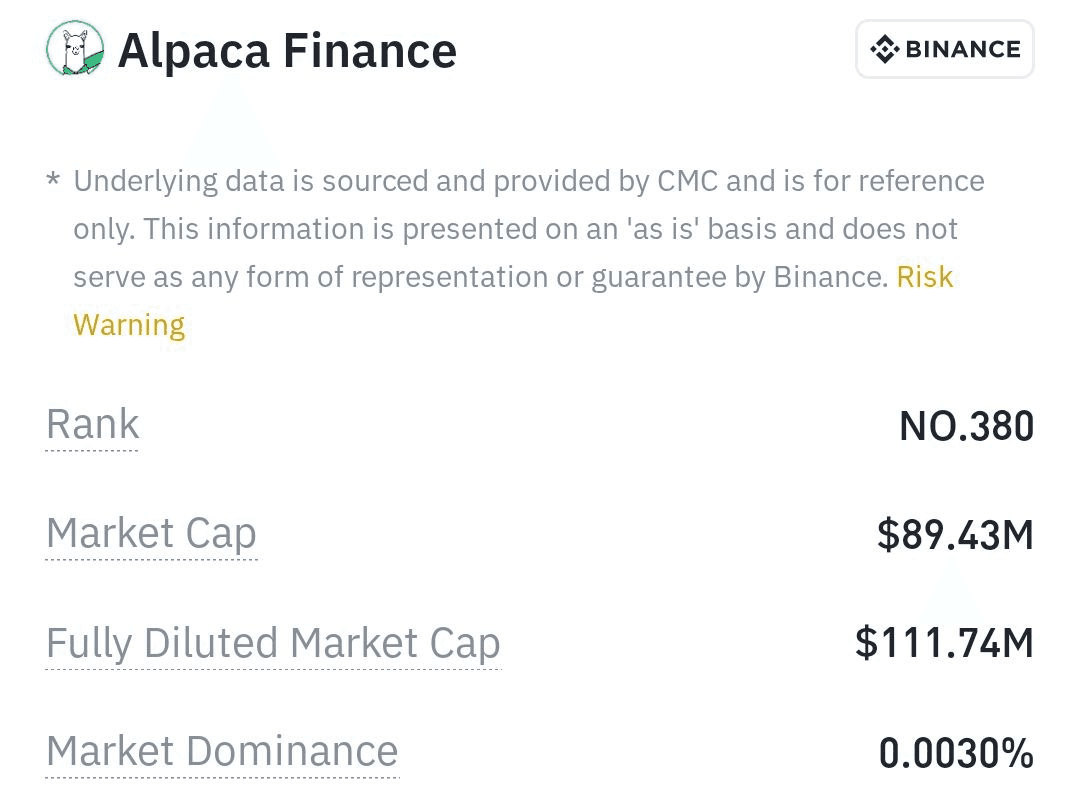Click the Binance diamond logo icon
This screenshot has height=812, width=1080.
pos(884,49)
